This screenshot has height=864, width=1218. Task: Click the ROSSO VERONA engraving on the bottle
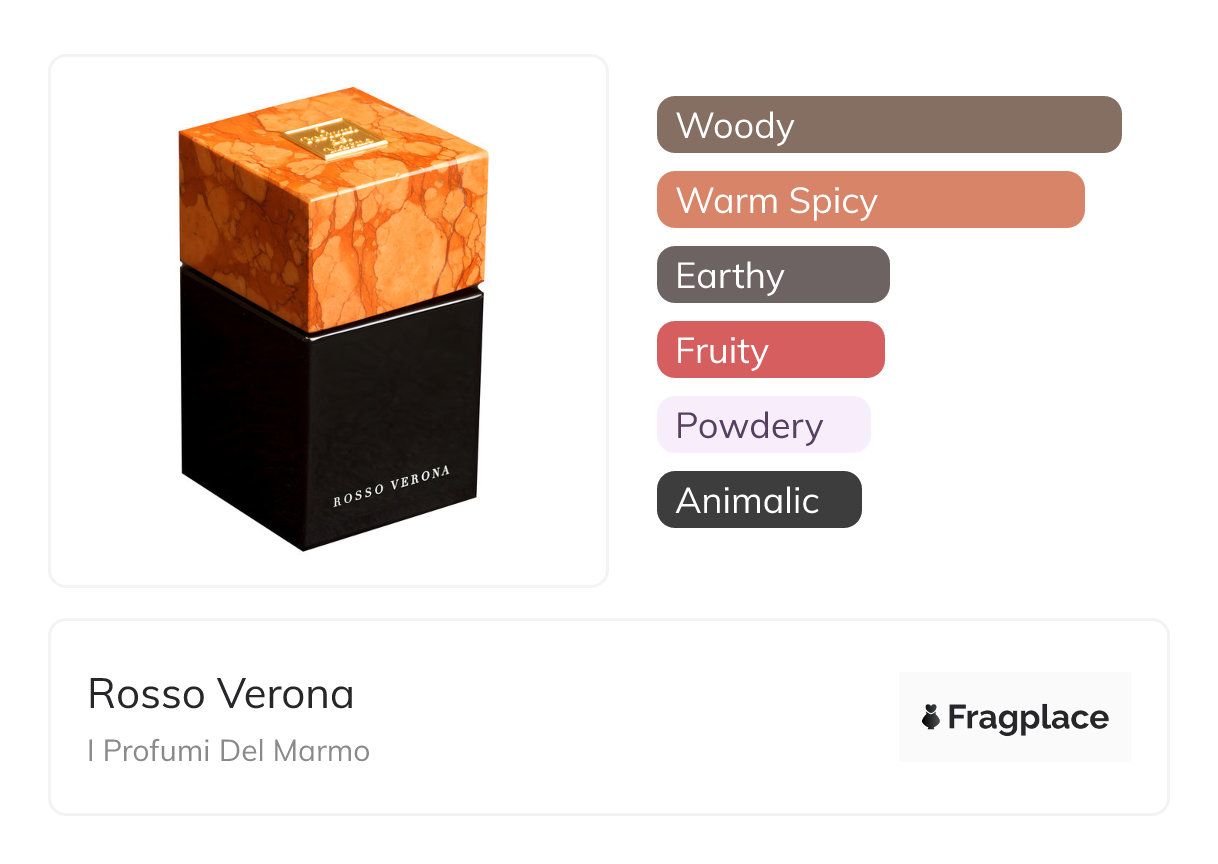tap(391, 486)
